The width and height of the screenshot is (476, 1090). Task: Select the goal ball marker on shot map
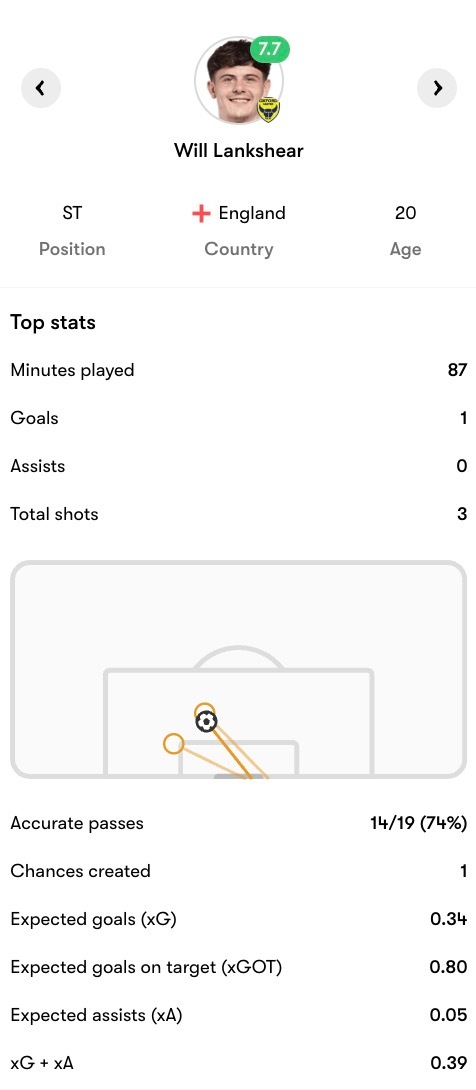(x=206, y=722)
